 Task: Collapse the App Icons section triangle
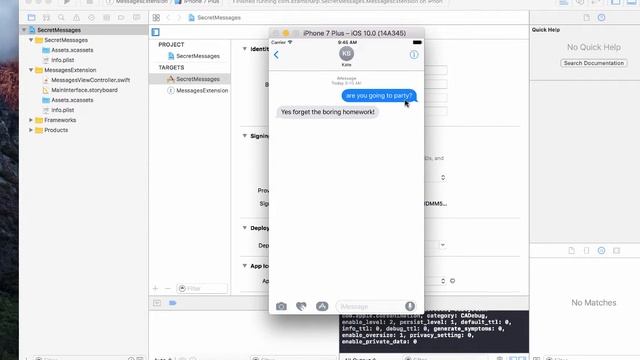point(244,266)
